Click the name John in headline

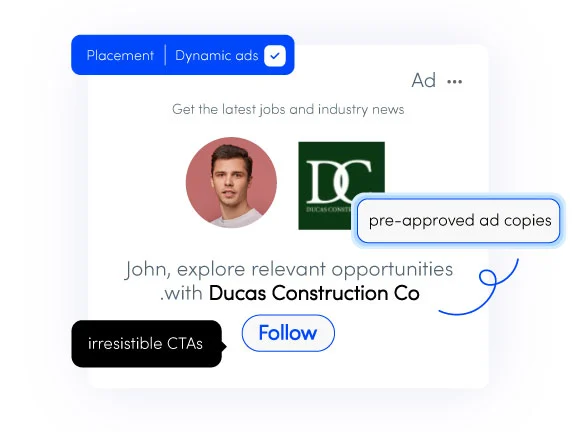pos(145,269)
